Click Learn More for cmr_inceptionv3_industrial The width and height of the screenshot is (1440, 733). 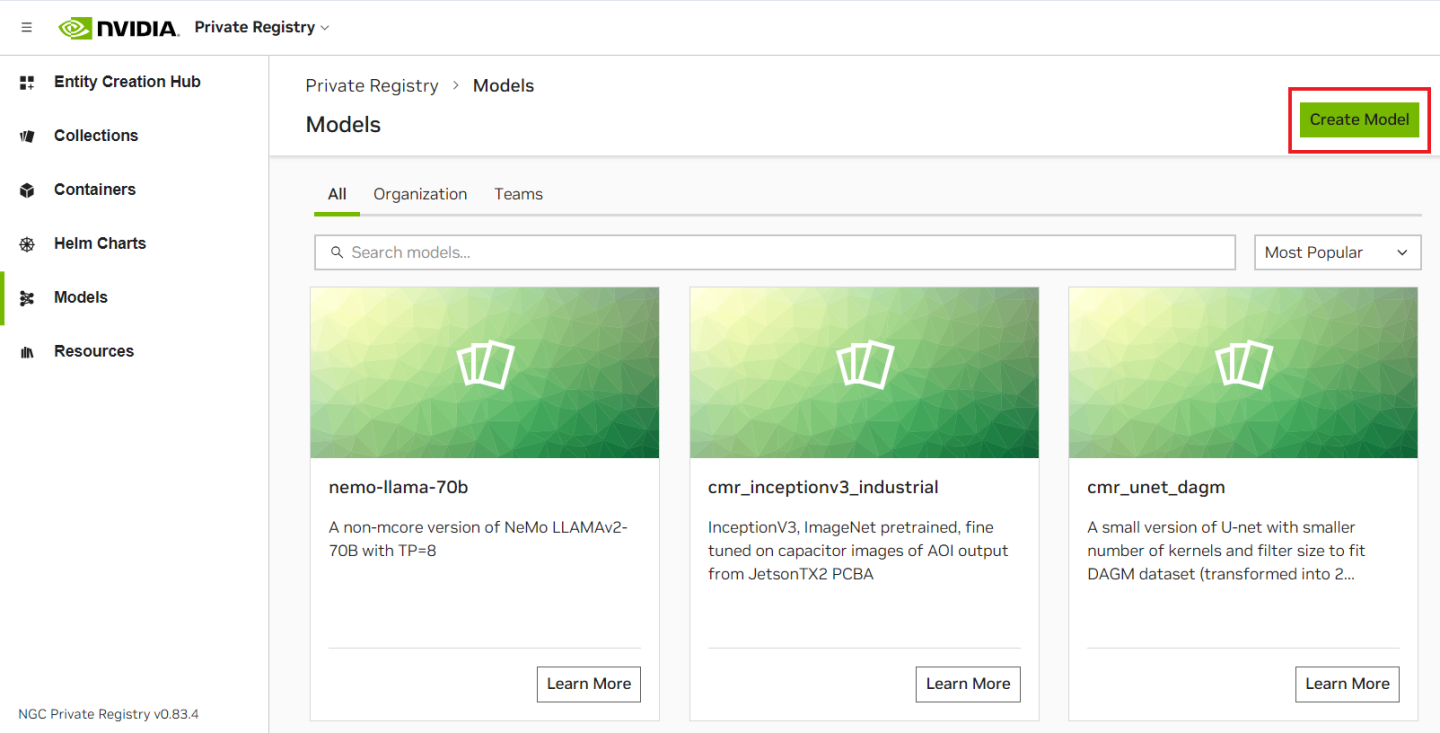(x=967, y=684)
